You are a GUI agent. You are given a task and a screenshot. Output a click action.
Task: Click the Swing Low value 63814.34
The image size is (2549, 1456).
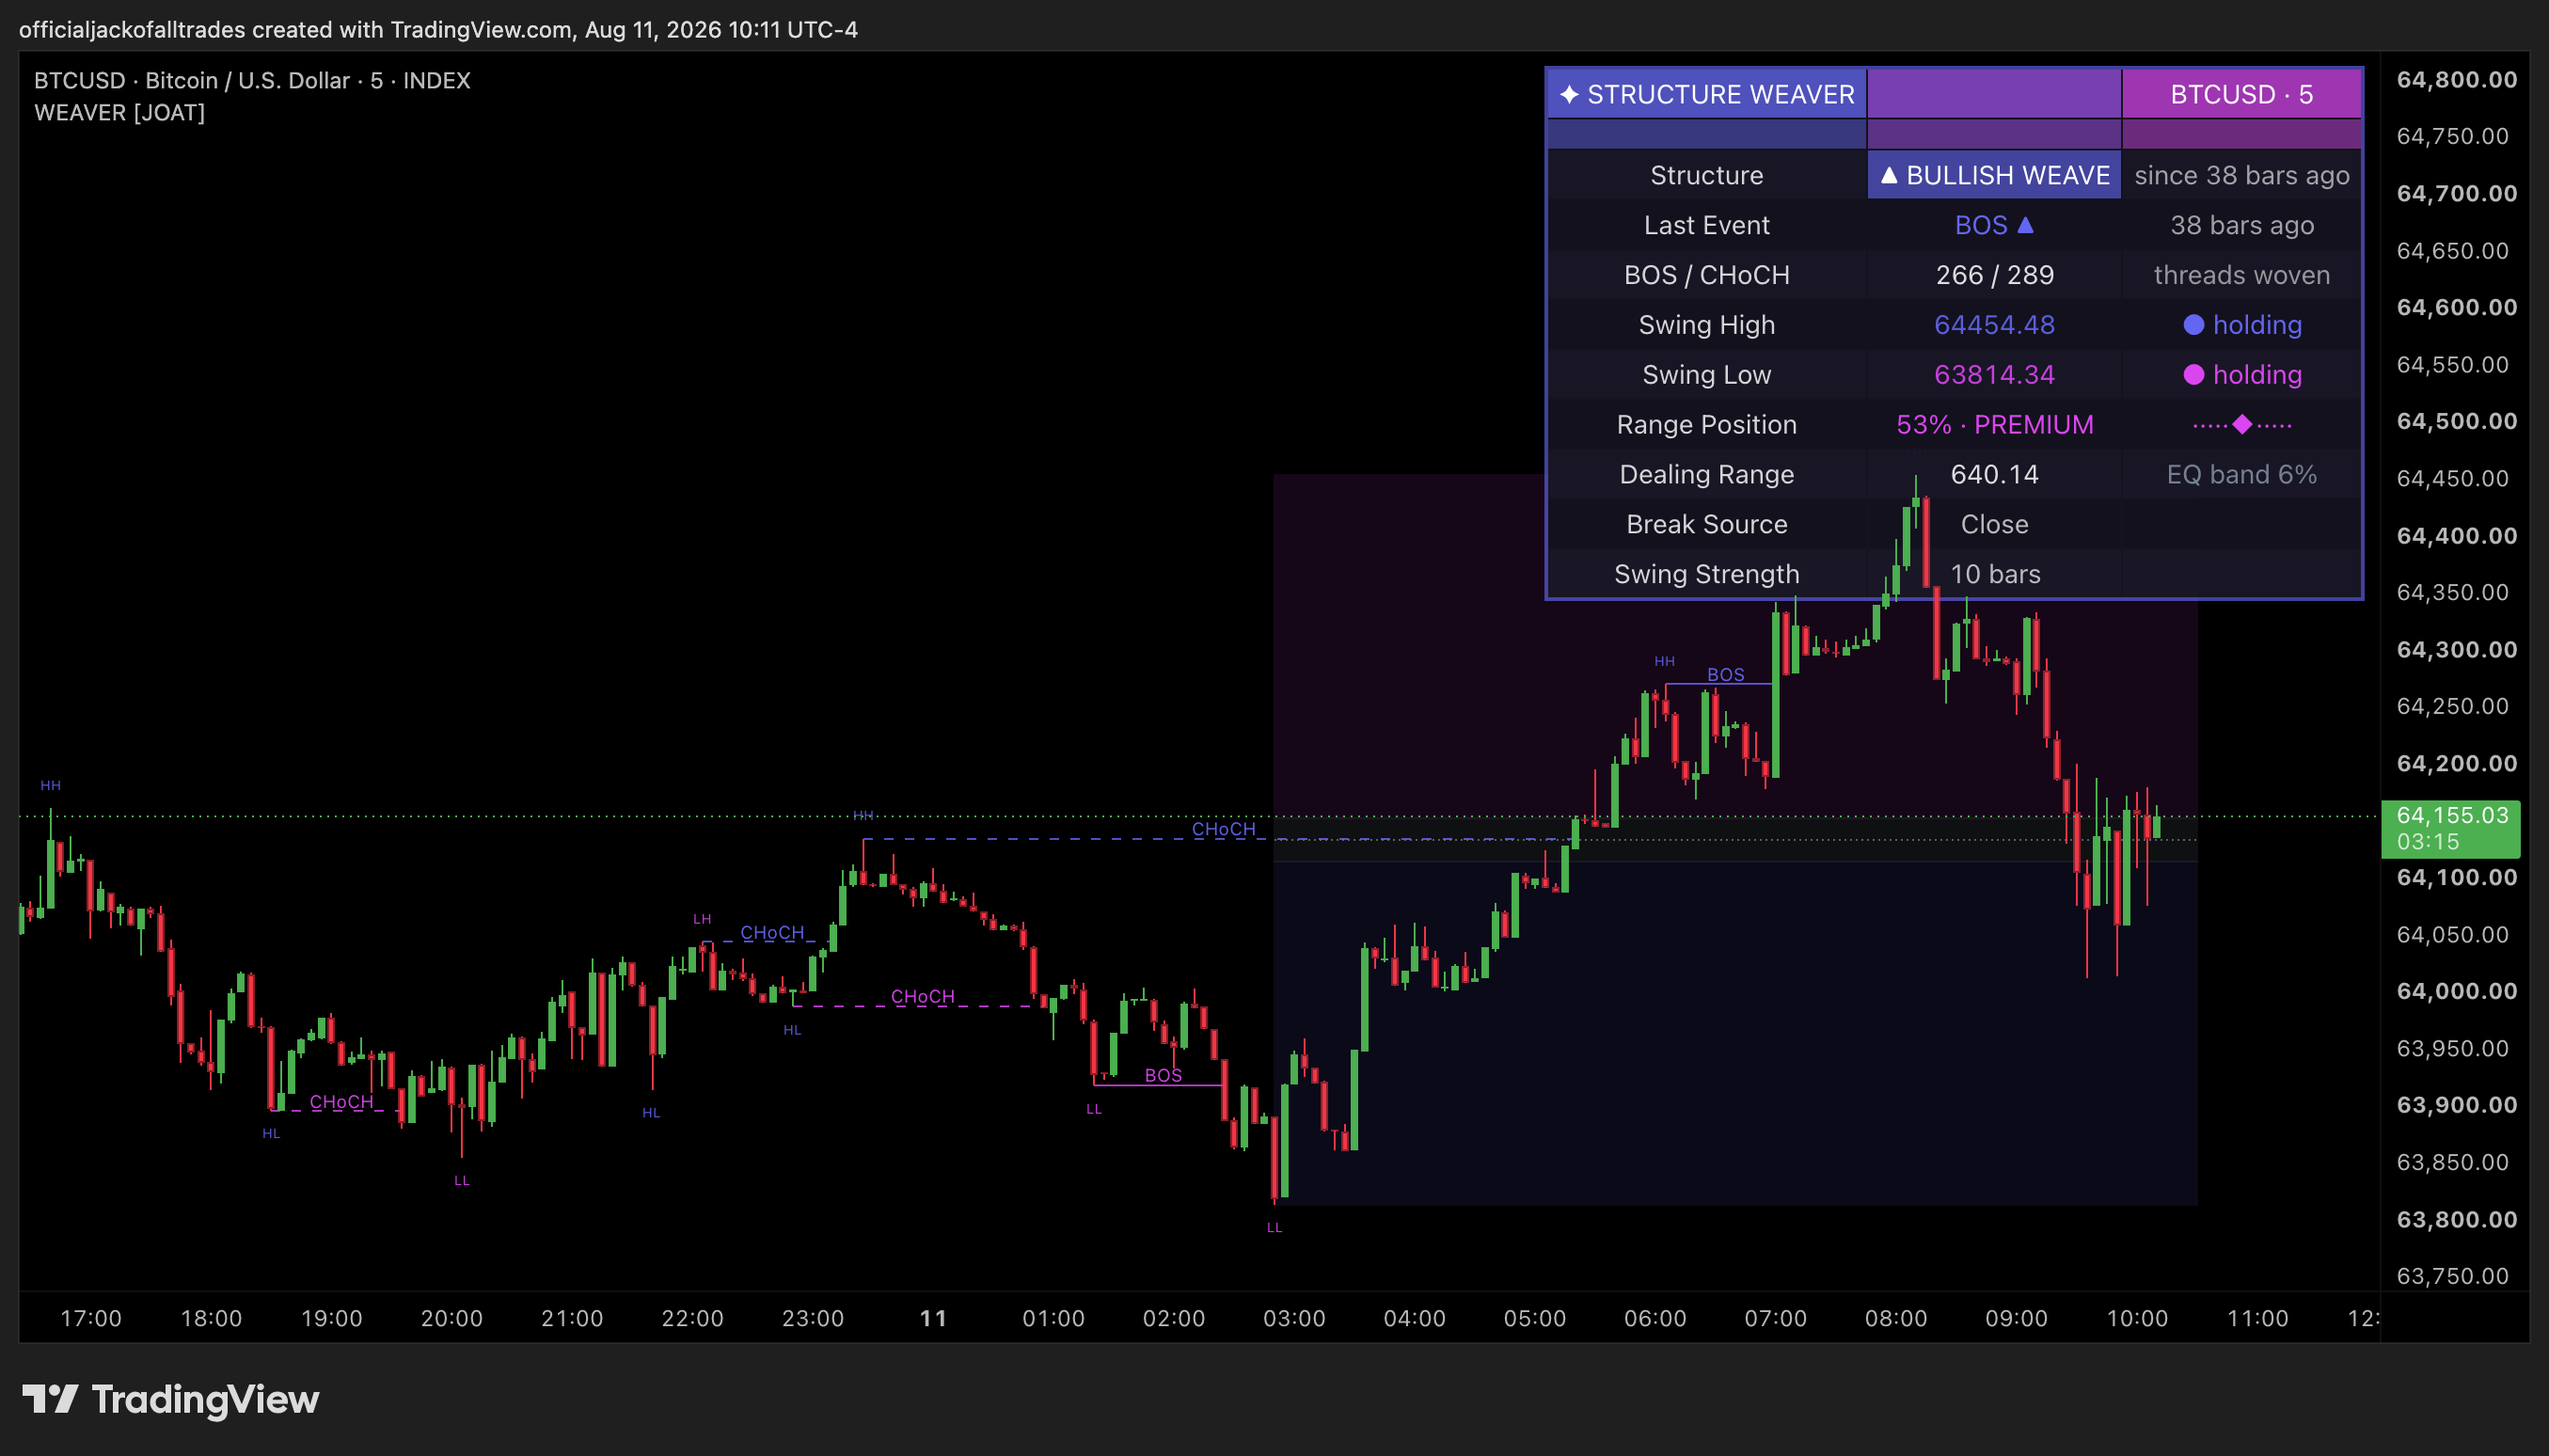pyautogui.click(x=1994, y=375)
